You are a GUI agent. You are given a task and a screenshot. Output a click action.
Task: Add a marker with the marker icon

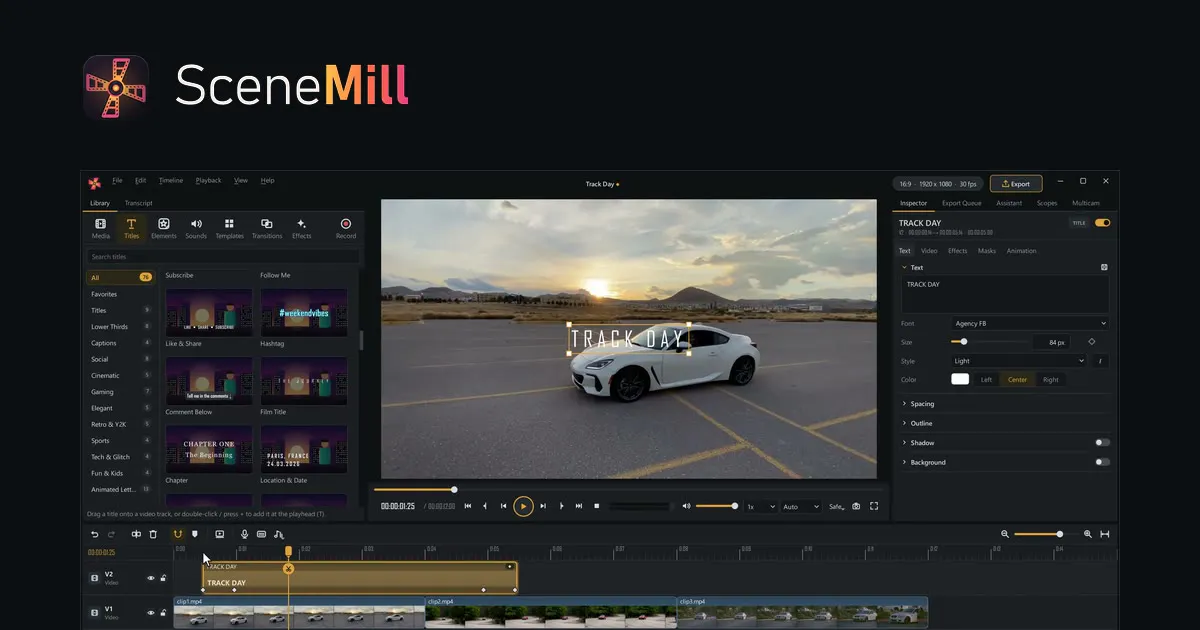(x=195, y=534)
